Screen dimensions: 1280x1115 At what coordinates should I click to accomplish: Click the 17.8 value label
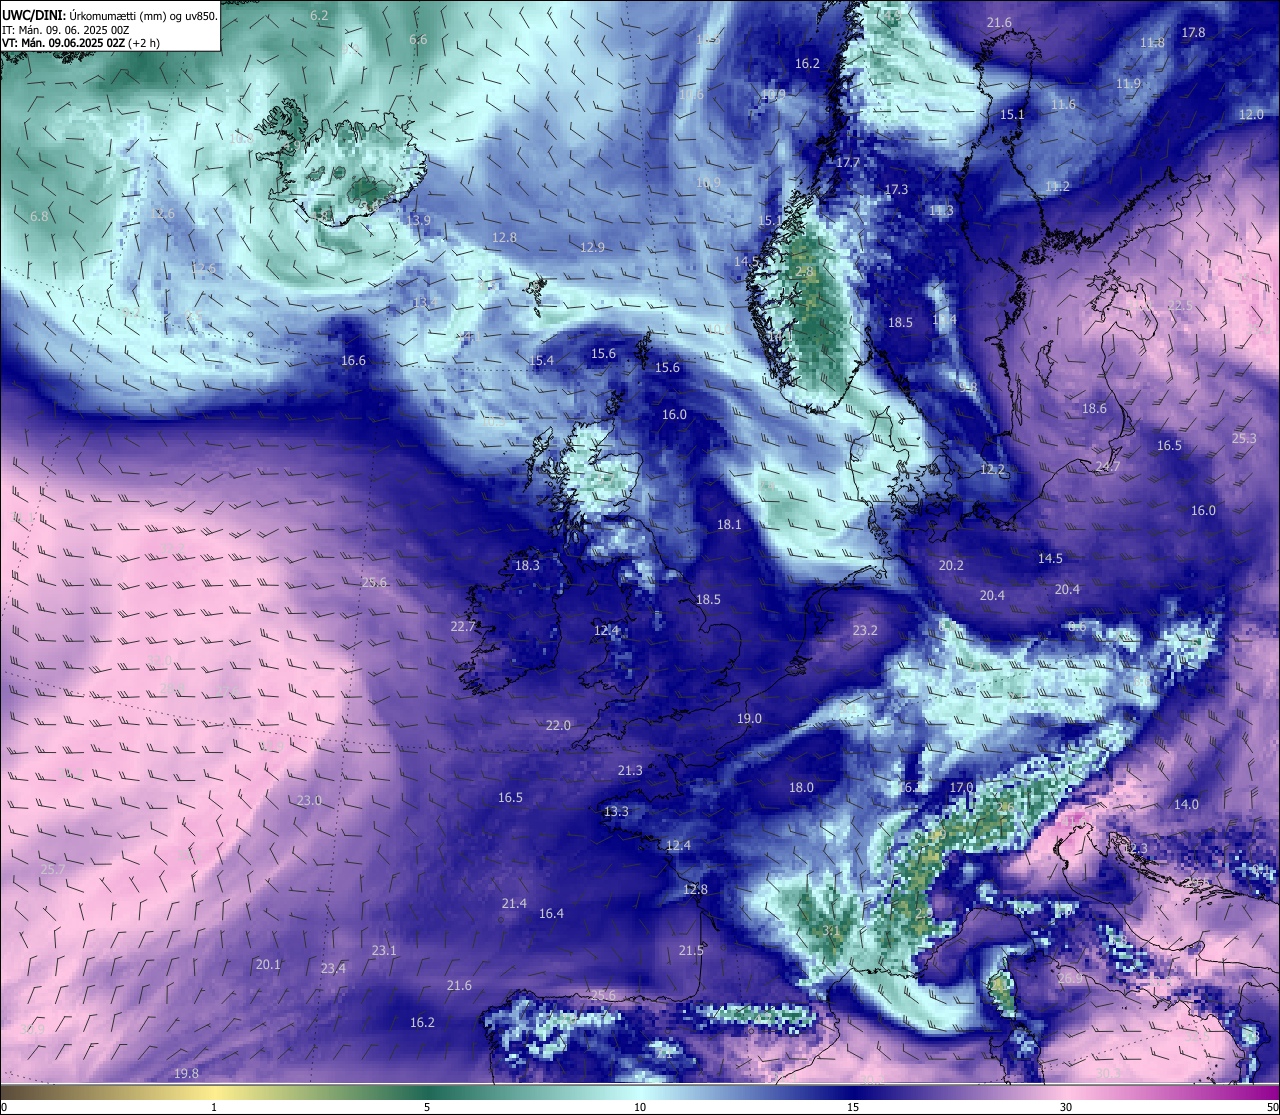(x=1193, y=32)
